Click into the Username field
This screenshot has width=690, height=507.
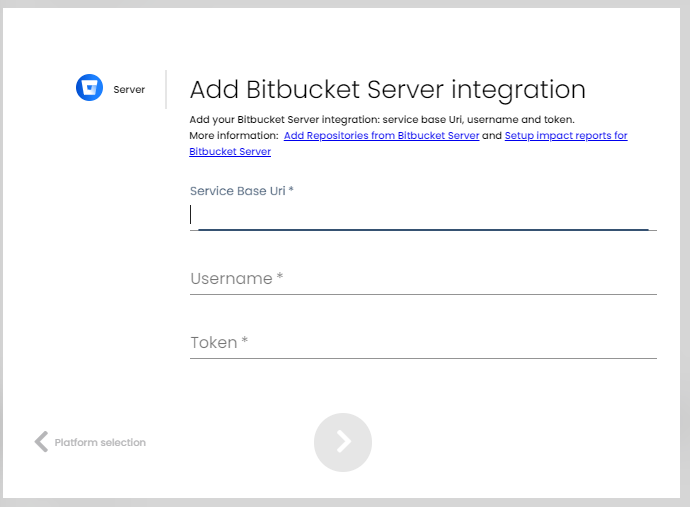(422, 279)
